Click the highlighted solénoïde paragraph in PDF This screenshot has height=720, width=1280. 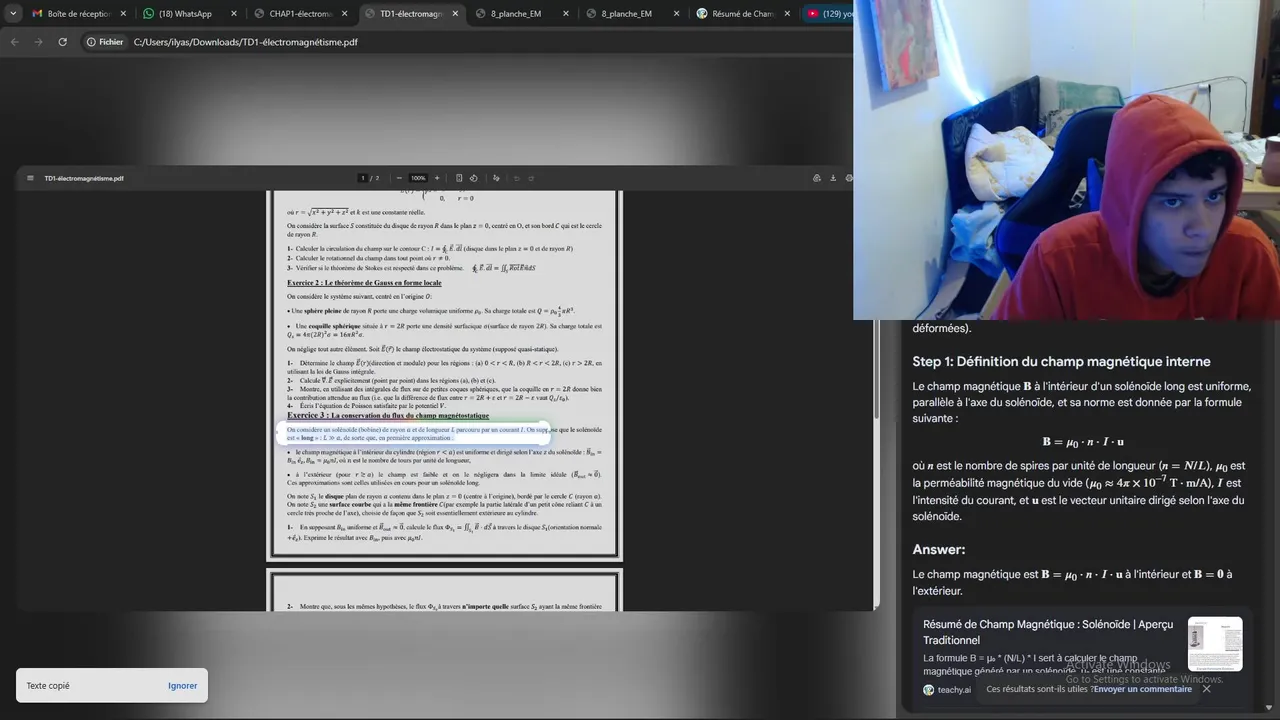[x=444, y=434]
